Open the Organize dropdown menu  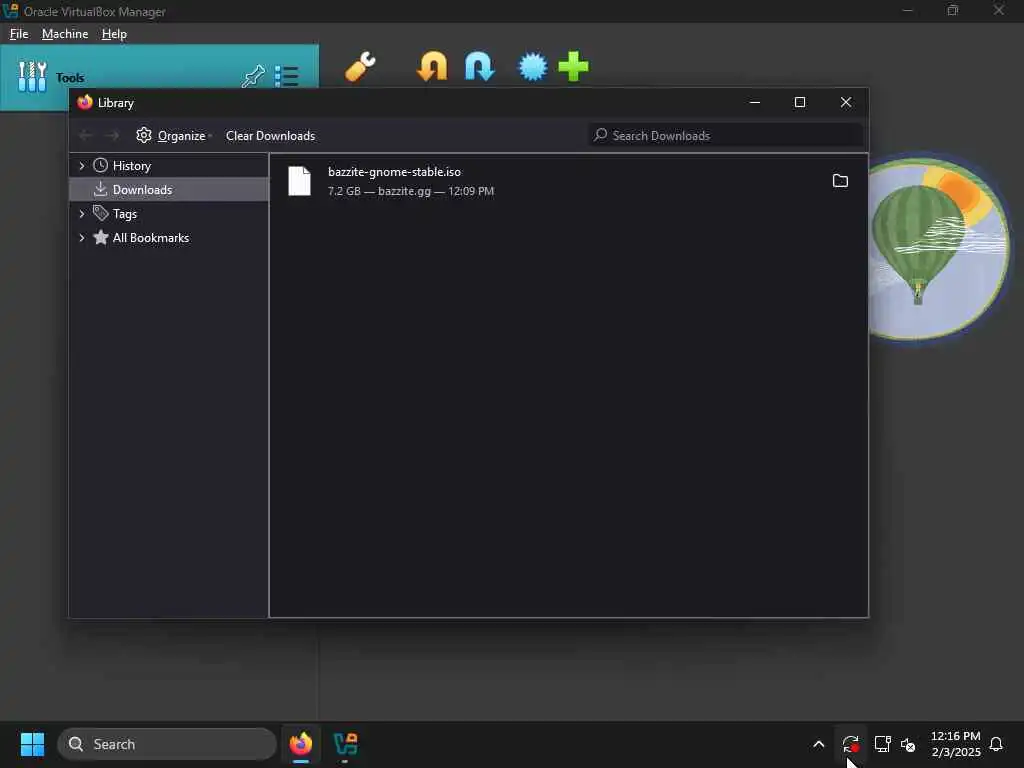[174, 135]
